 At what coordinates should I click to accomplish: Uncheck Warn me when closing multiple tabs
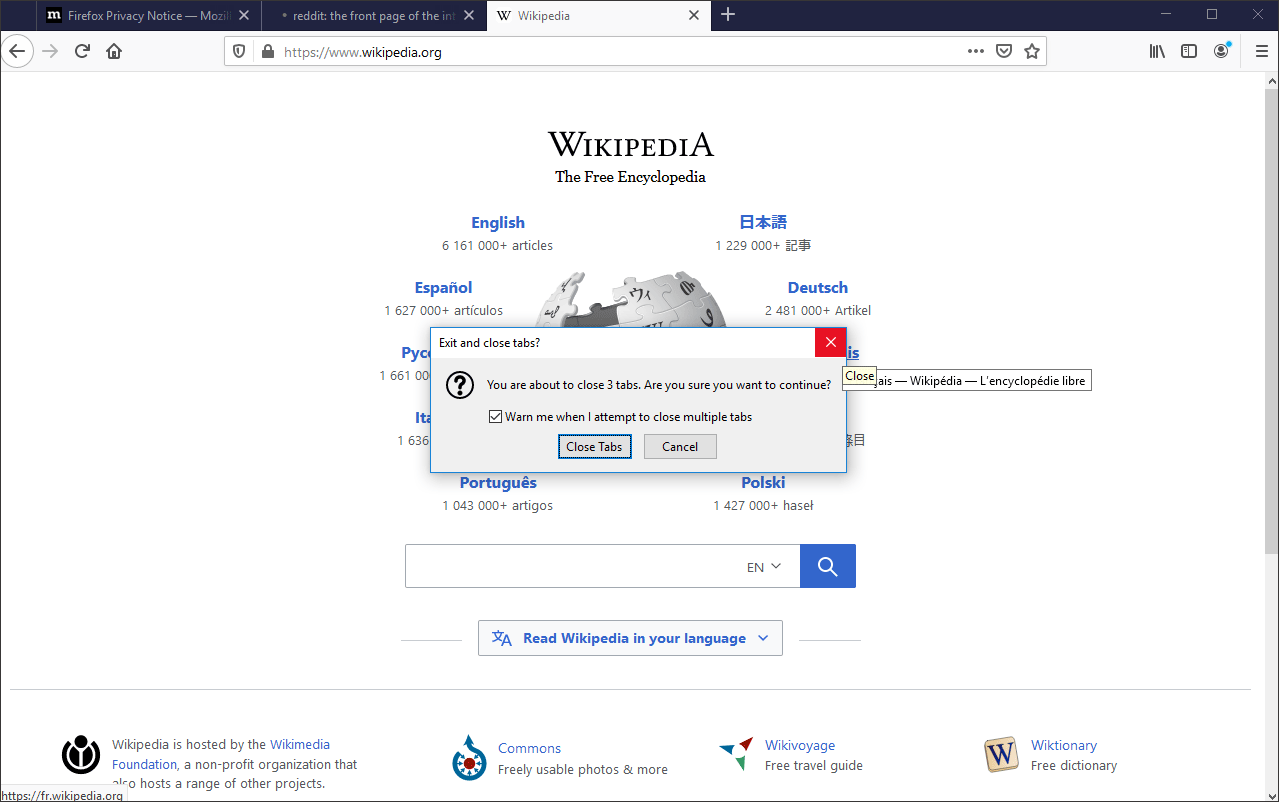coord(495,417)
